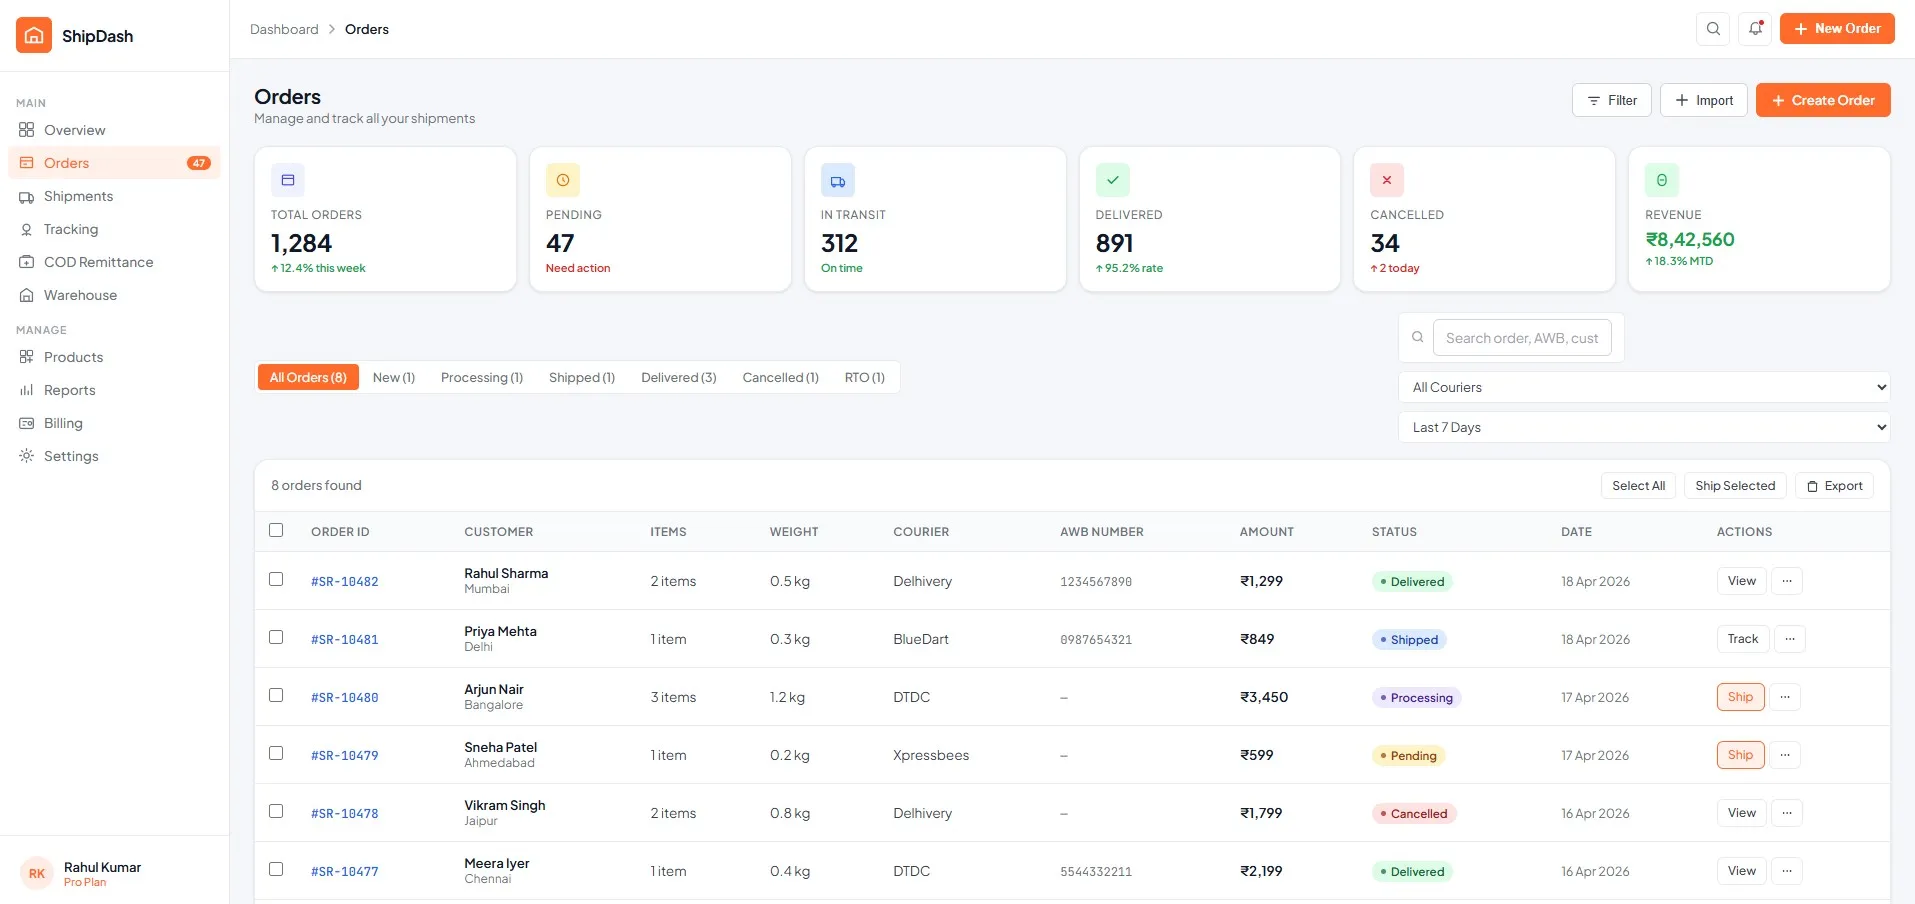This screenshot has height=904, width=1915.
Task: Open the Last 7 Days dropdown
Action: [x=1644, y=427]
